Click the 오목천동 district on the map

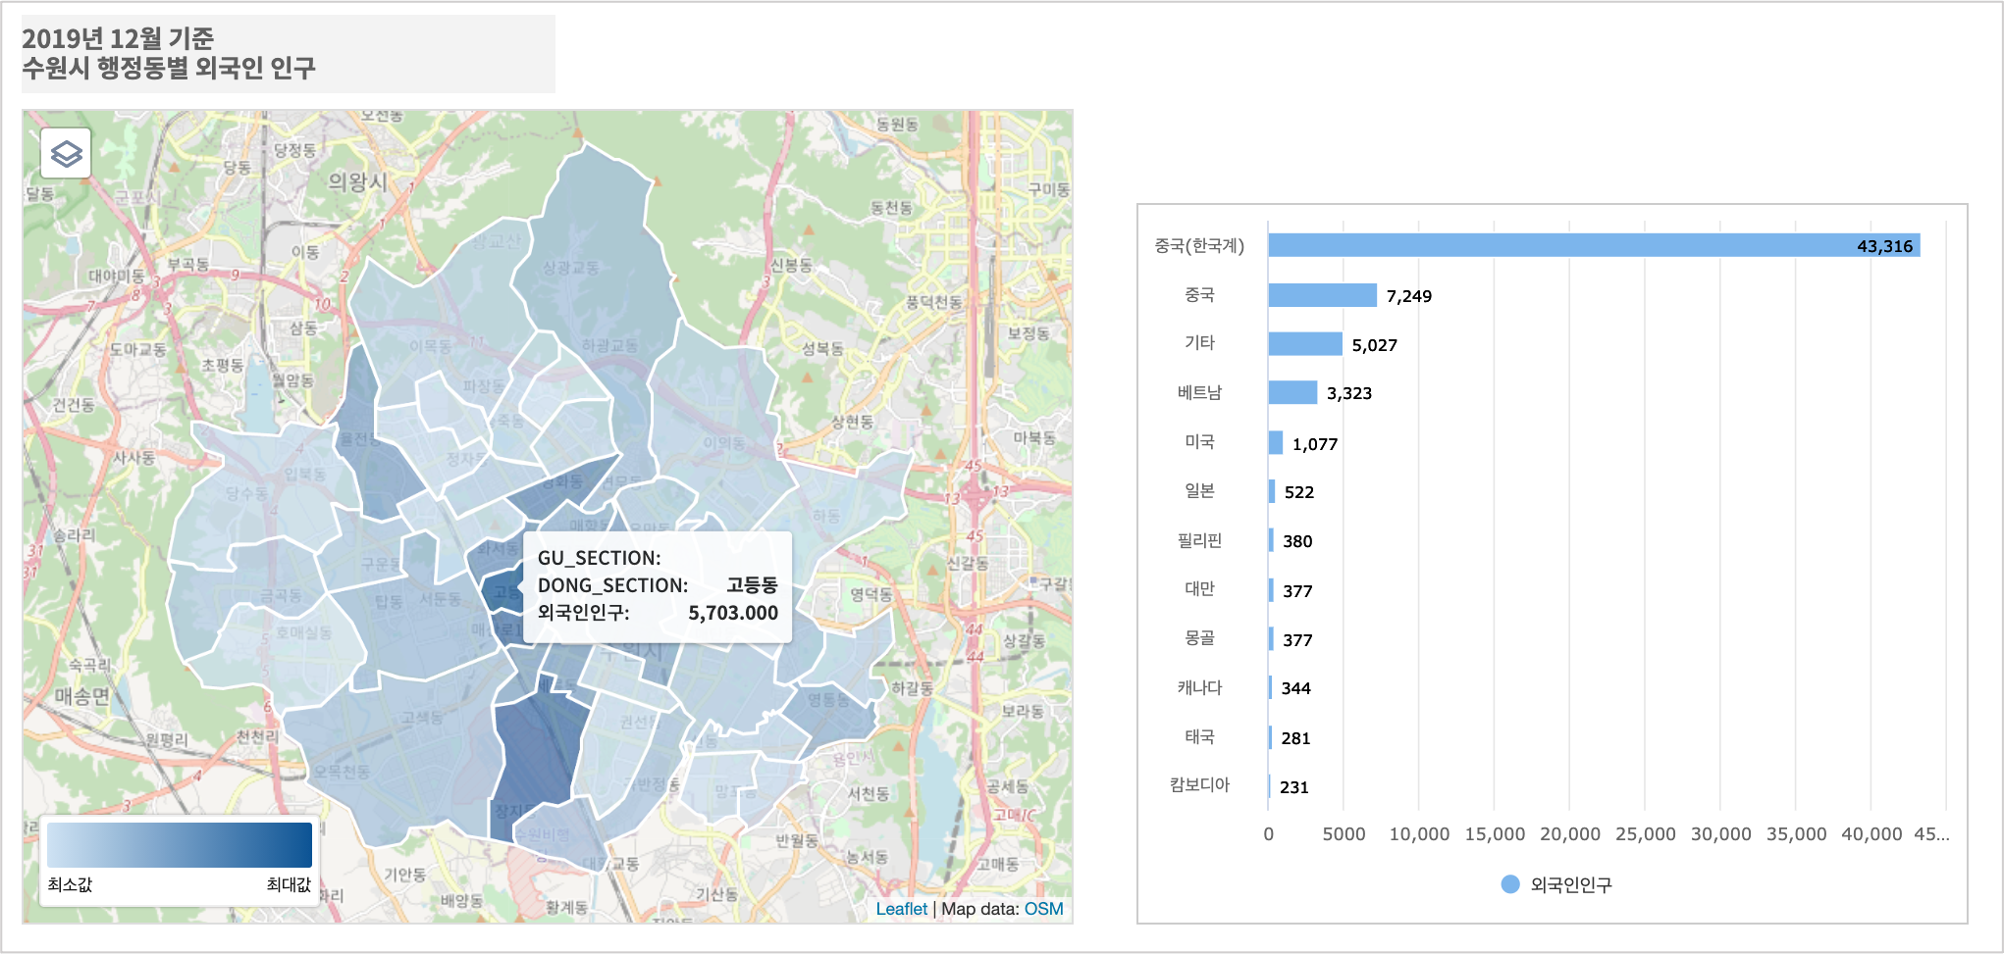342,772
